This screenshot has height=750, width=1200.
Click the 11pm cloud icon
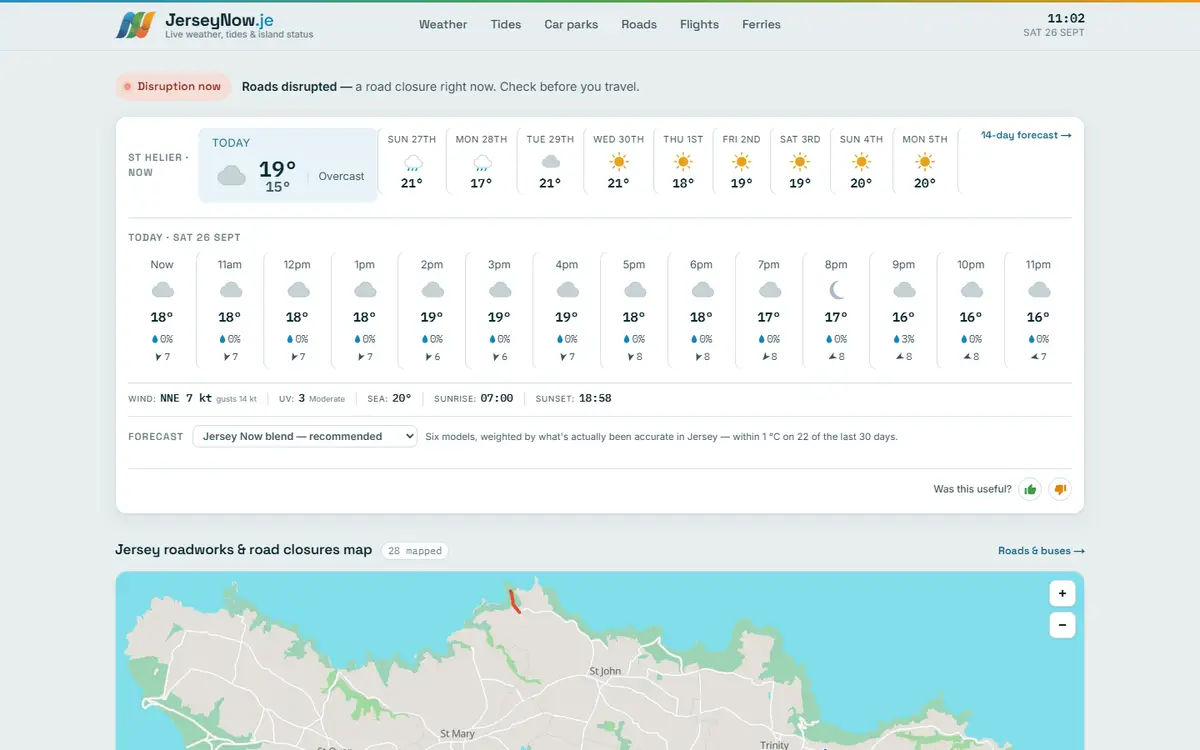coord(1039,290)
